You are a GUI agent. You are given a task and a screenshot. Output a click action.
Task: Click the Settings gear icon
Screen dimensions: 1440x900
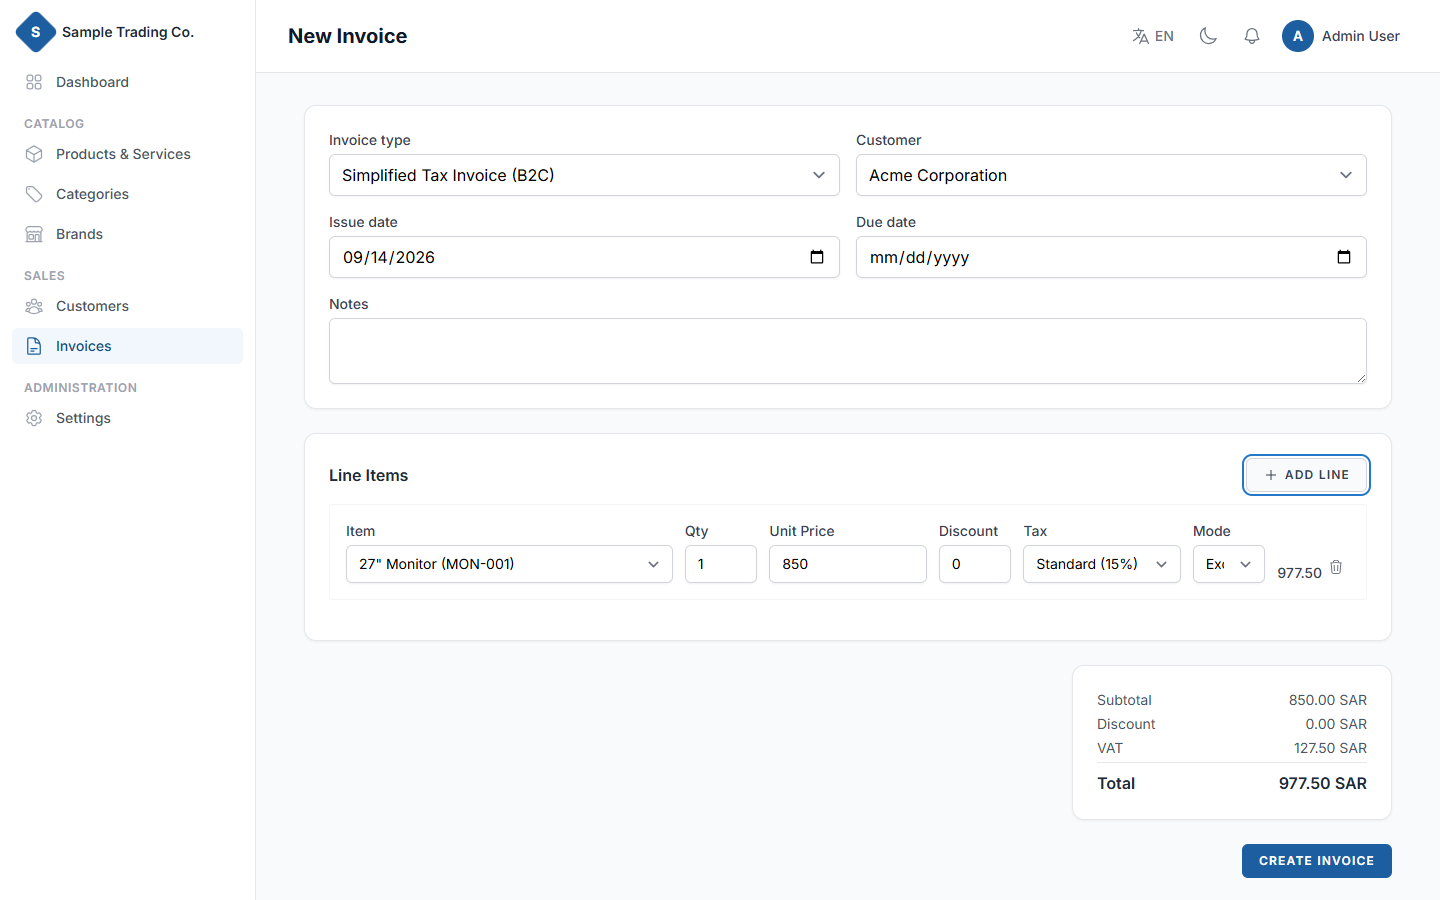(34, 418)
